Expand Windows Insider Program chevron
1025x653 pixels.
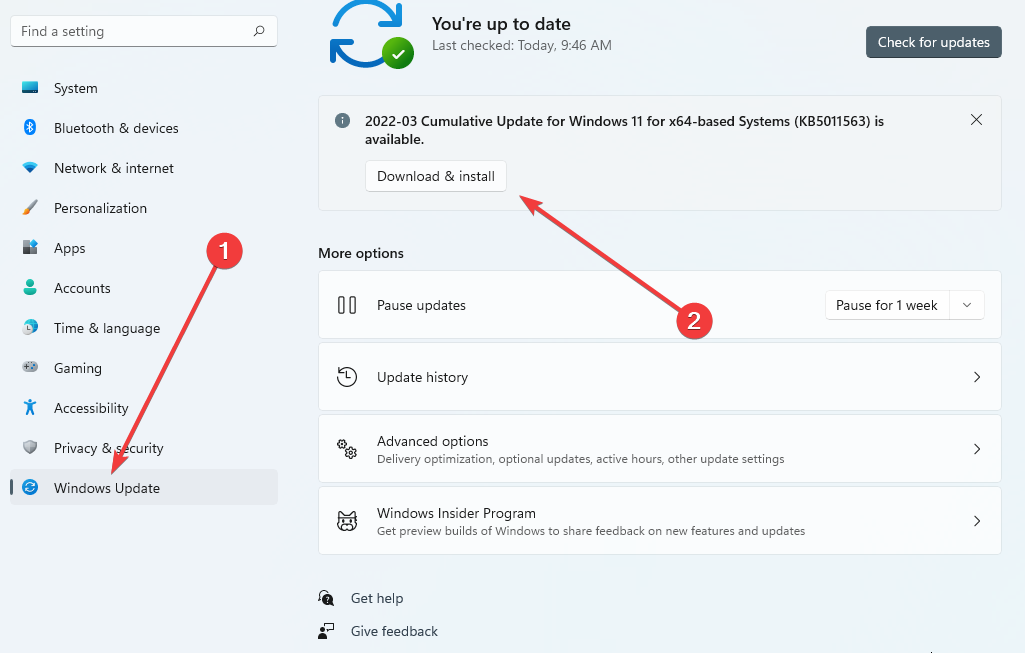coord(977,521)
